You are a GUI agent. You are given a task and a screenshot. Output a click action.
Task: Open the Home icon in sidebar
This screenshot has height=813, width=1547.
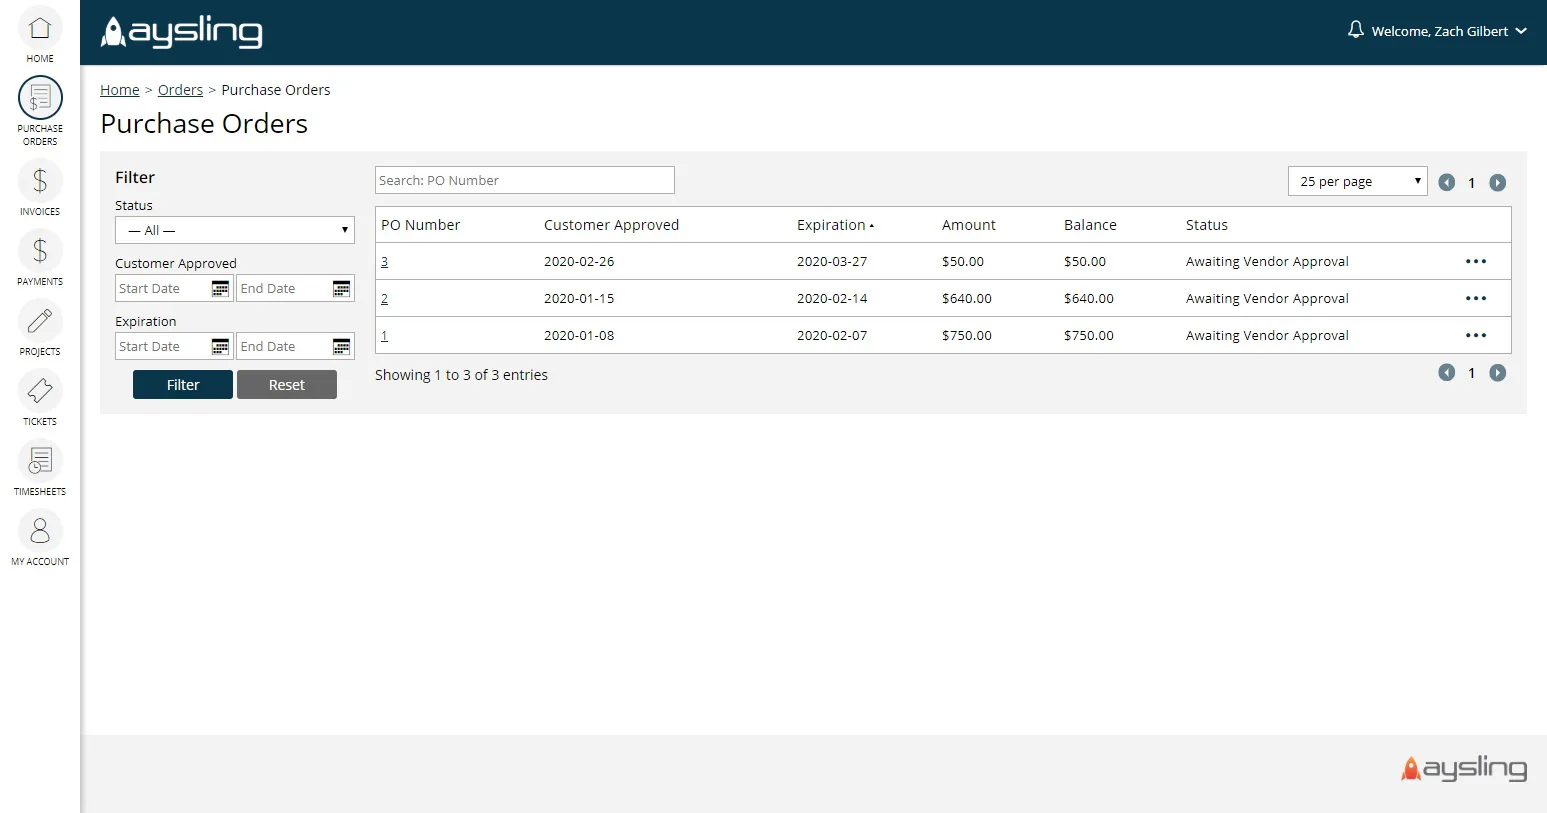(39, 30)
